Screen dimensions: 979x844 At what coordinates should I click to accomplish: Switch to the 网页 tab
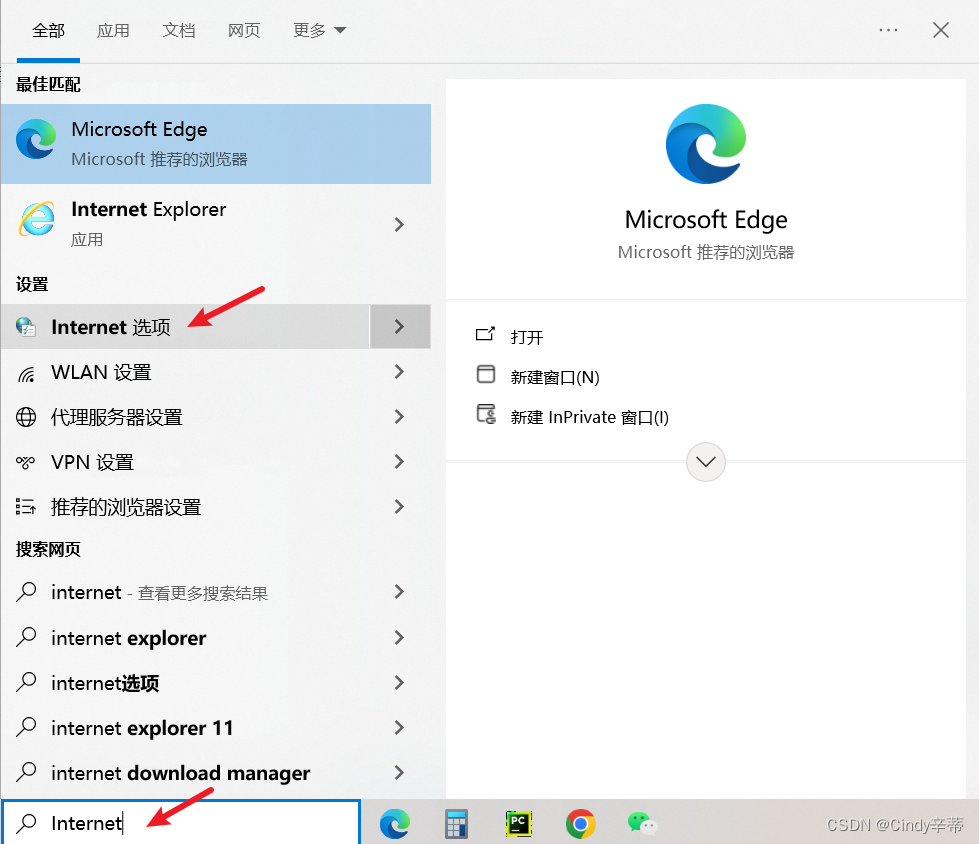[244, 30]
